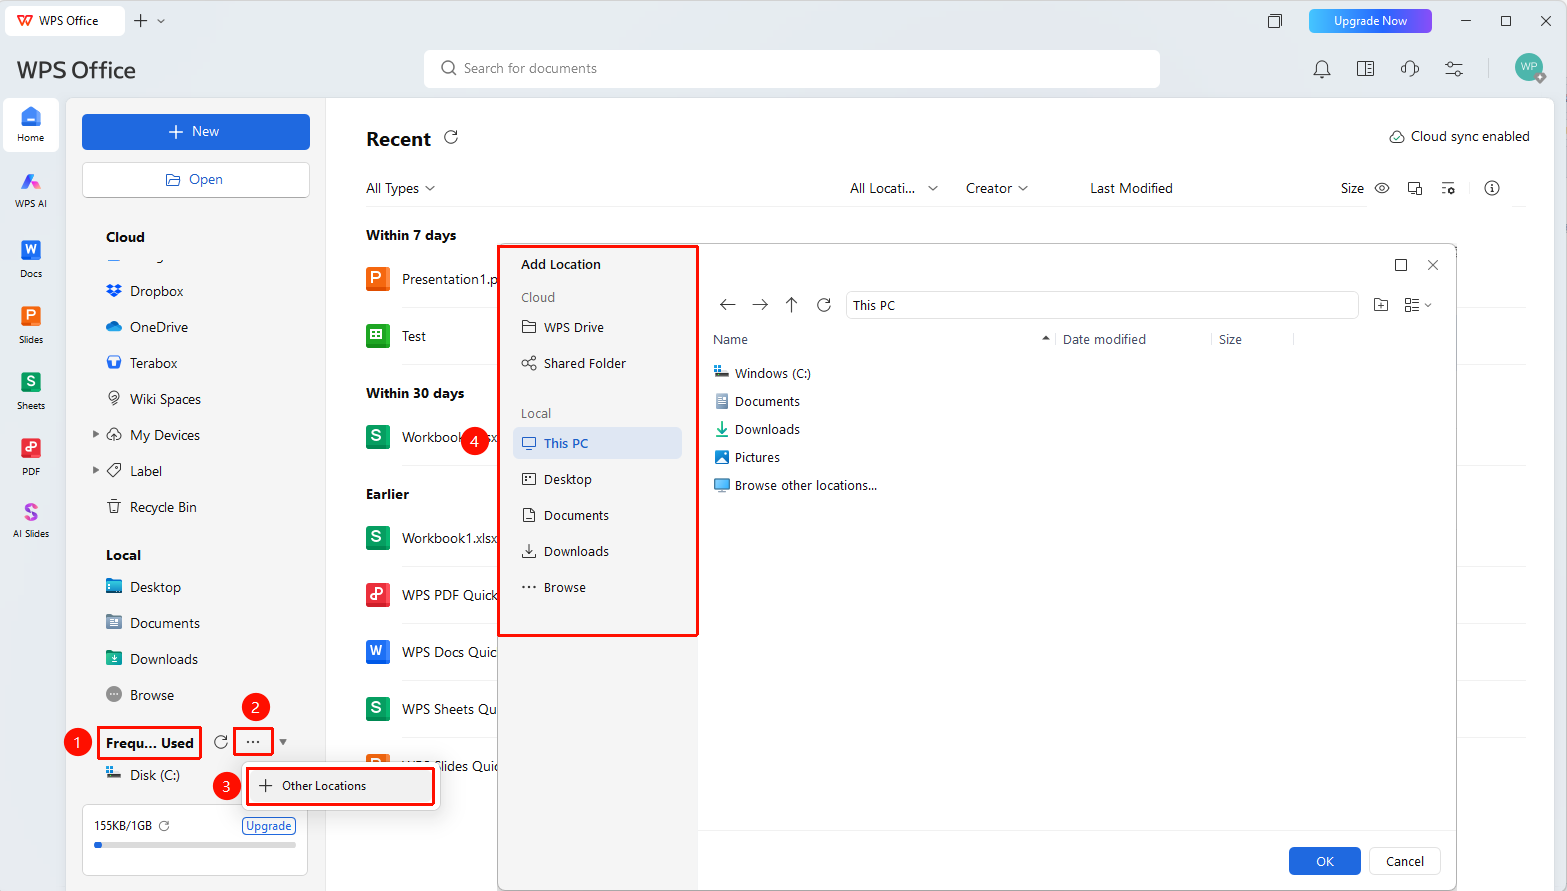Go up one folder level in the dialog

pos(791,305)
